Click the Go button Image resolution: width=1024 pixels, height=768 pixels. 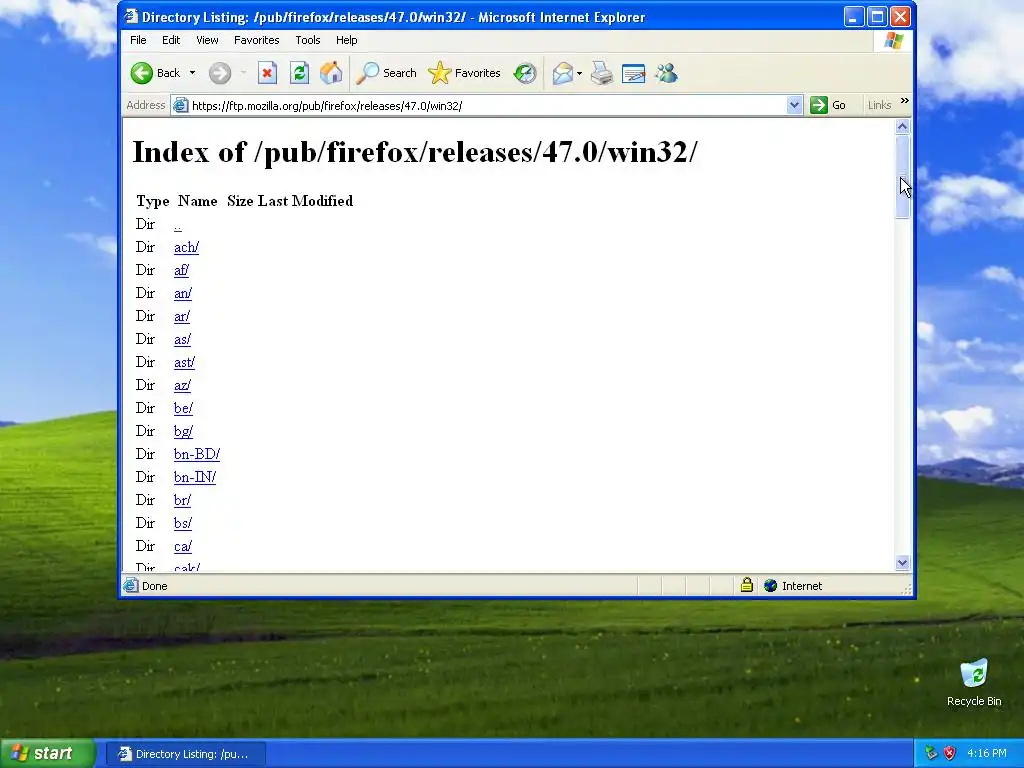click(x=828, y=105)
